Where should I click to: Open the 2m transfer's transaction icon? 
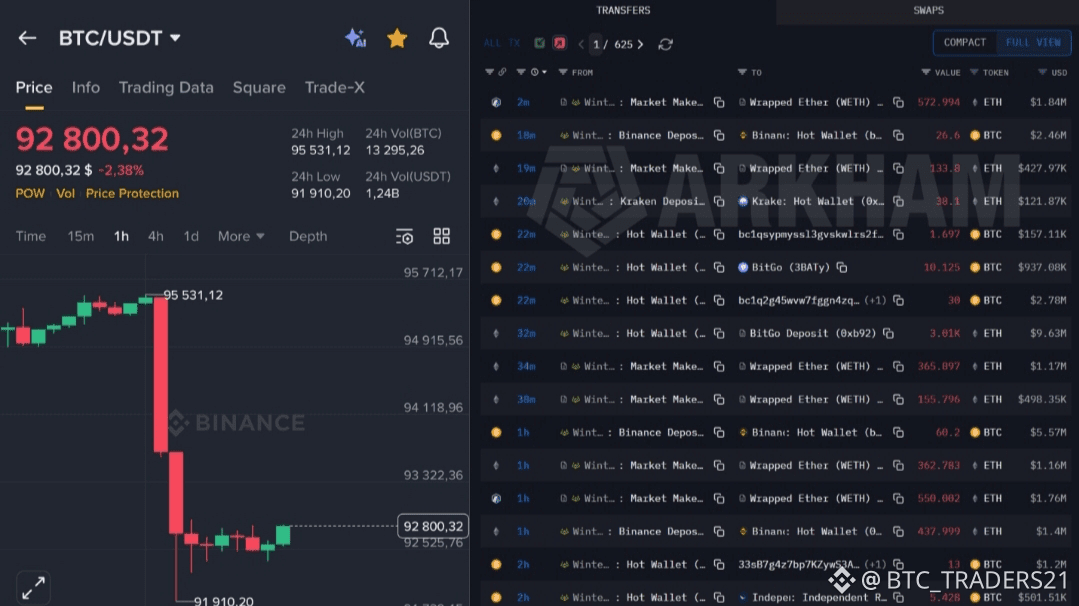(496, 102)
